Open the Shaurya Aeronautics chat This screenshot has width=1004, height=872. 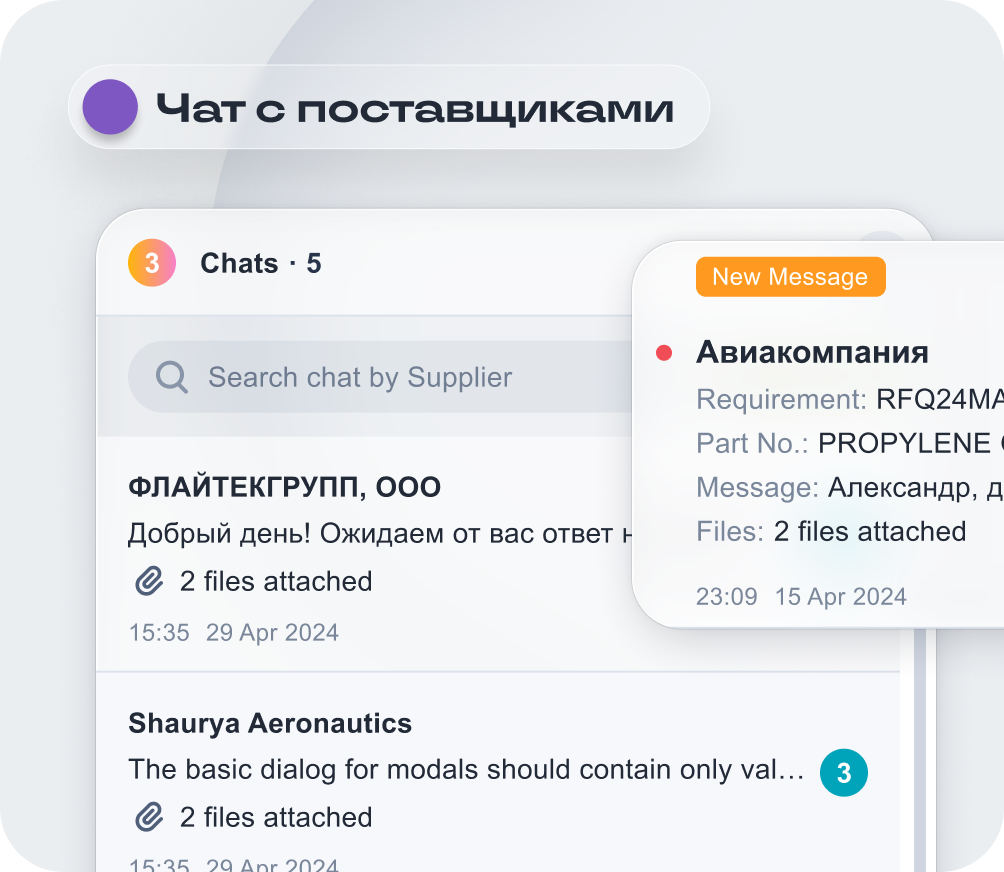coord(270,723)
